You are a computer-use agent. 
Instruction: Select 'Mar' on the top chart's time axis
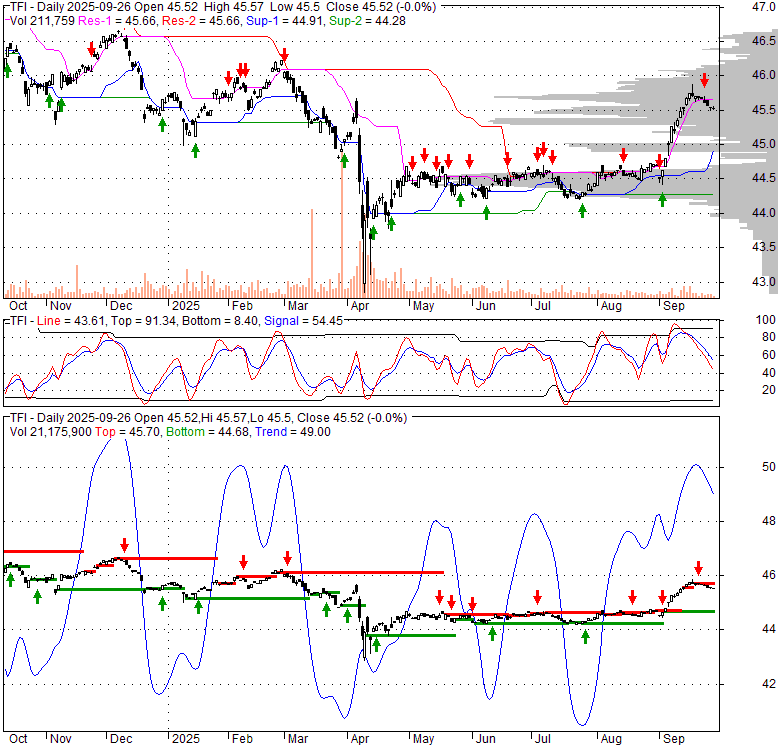click(298, 306)
